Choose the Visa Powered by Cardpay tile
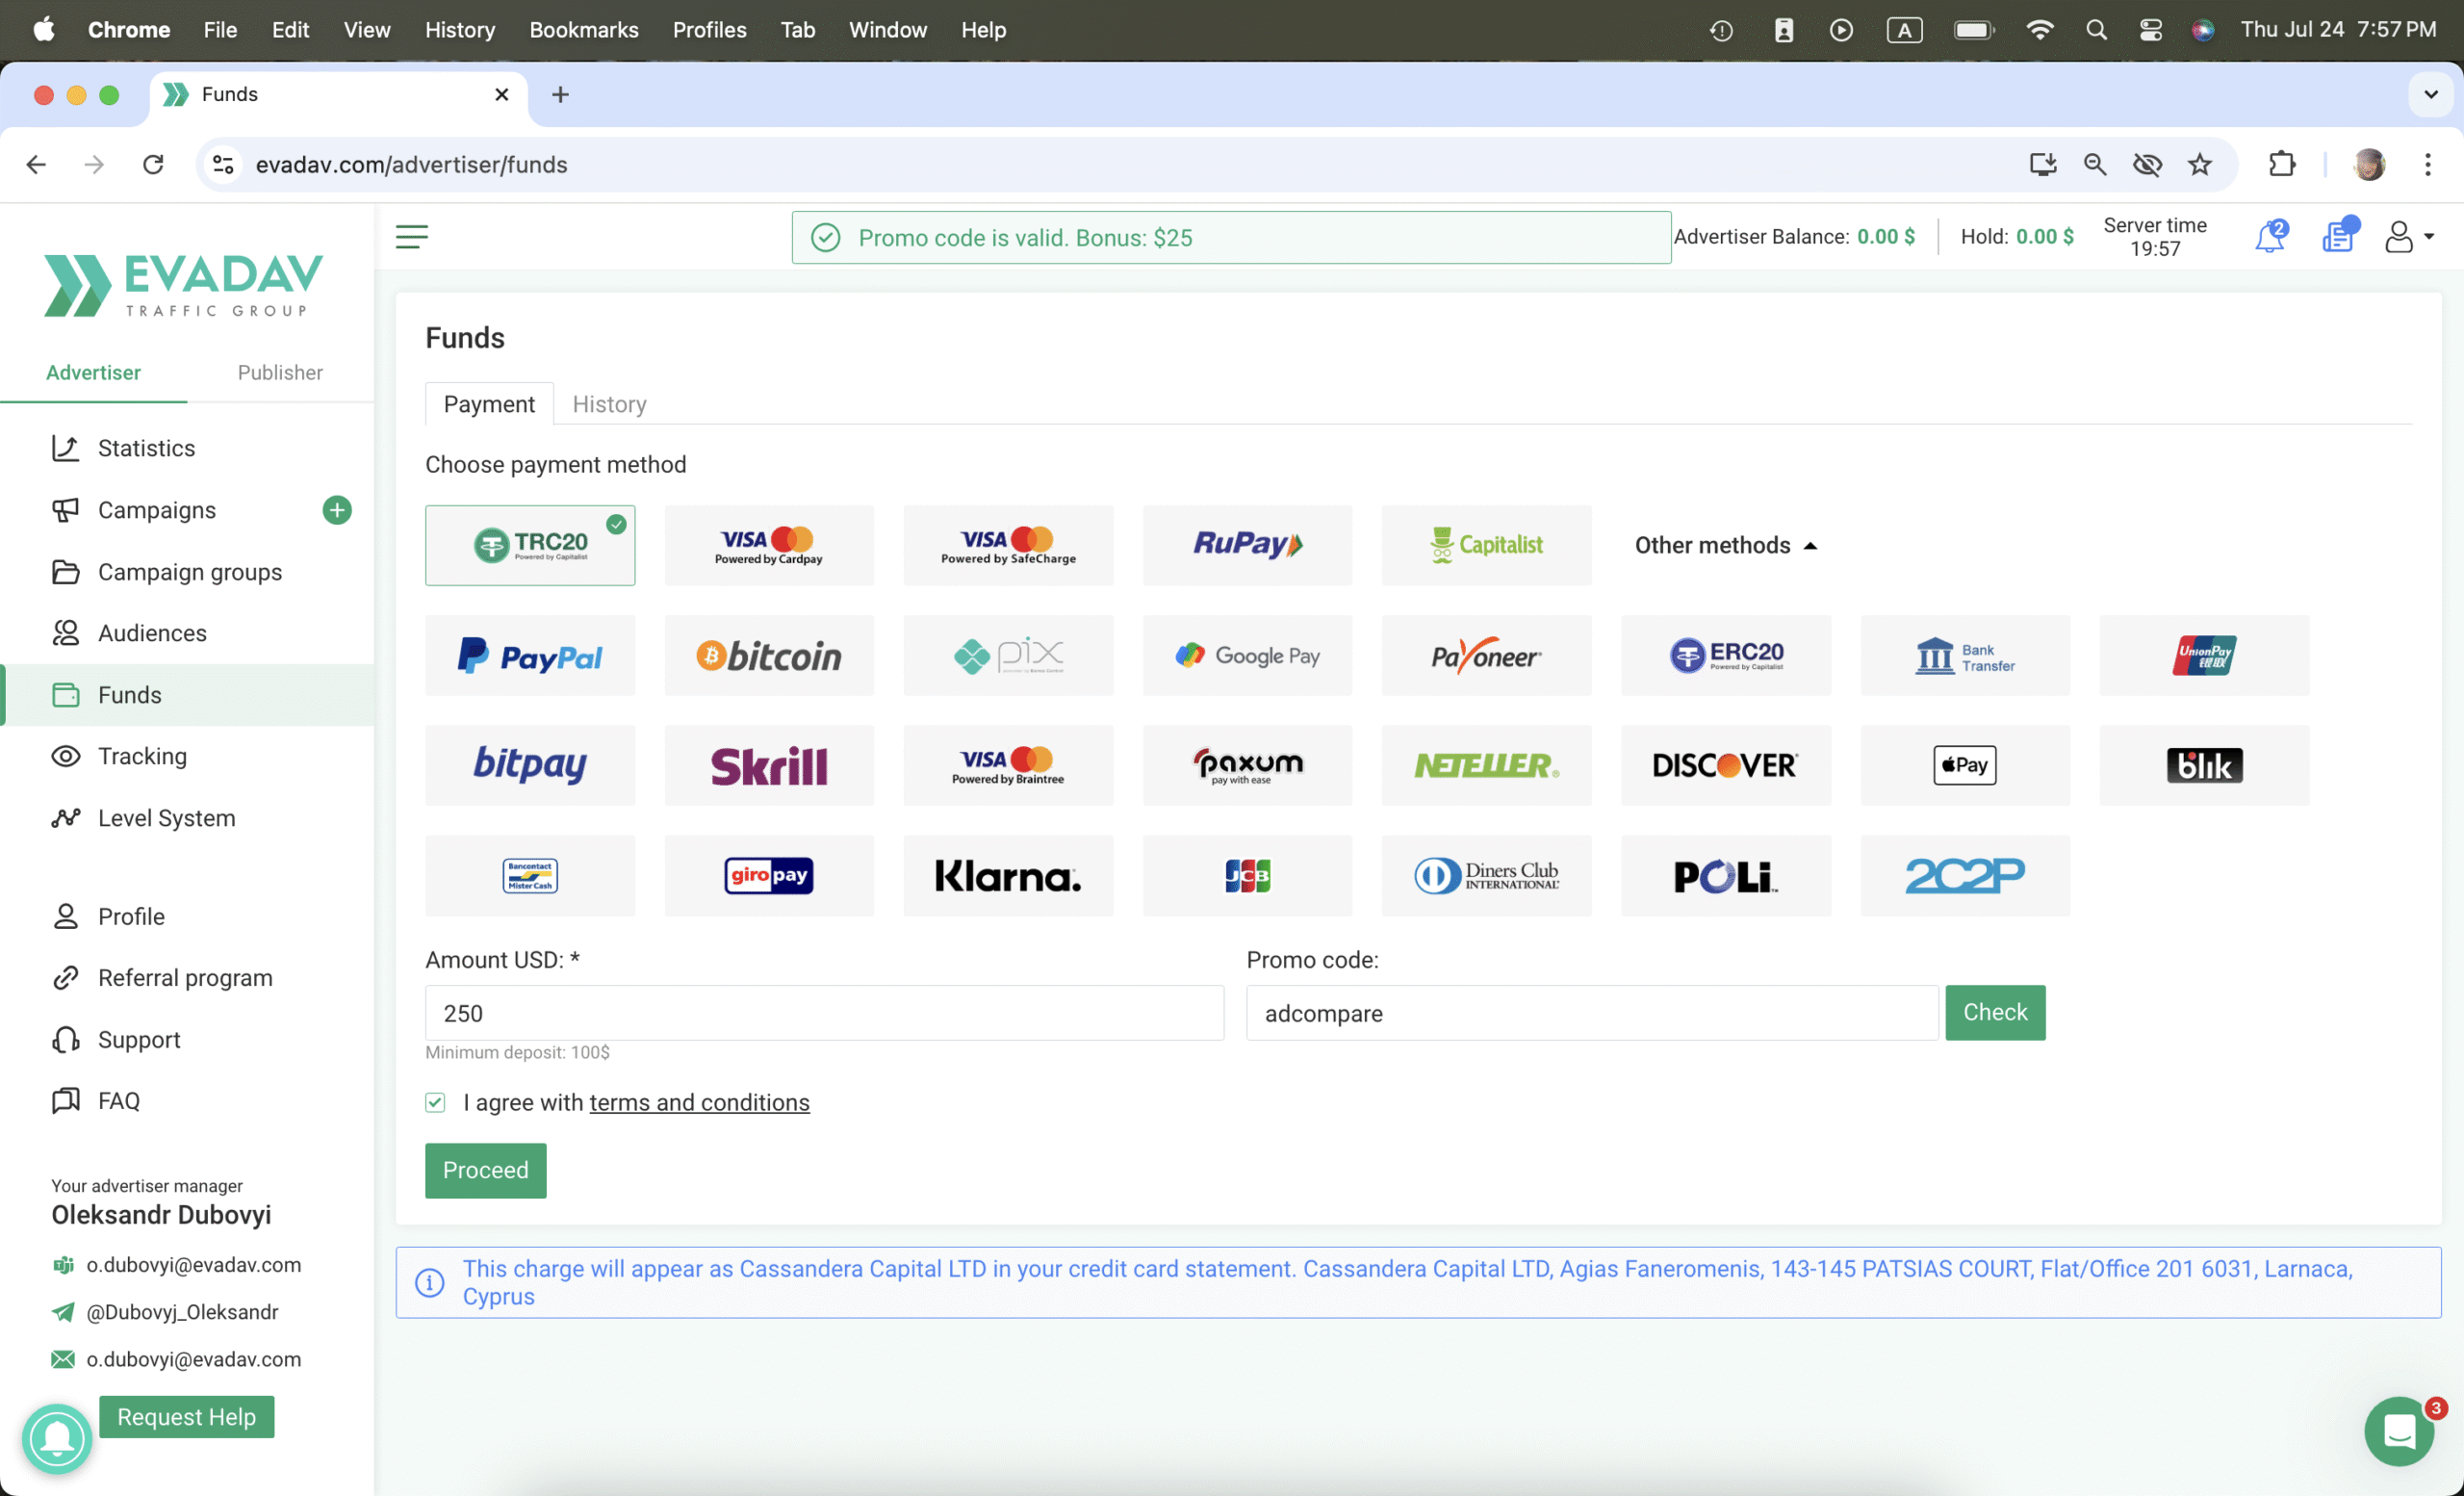The width and height of the screenshot is (2464, 1496). point(768,545)
